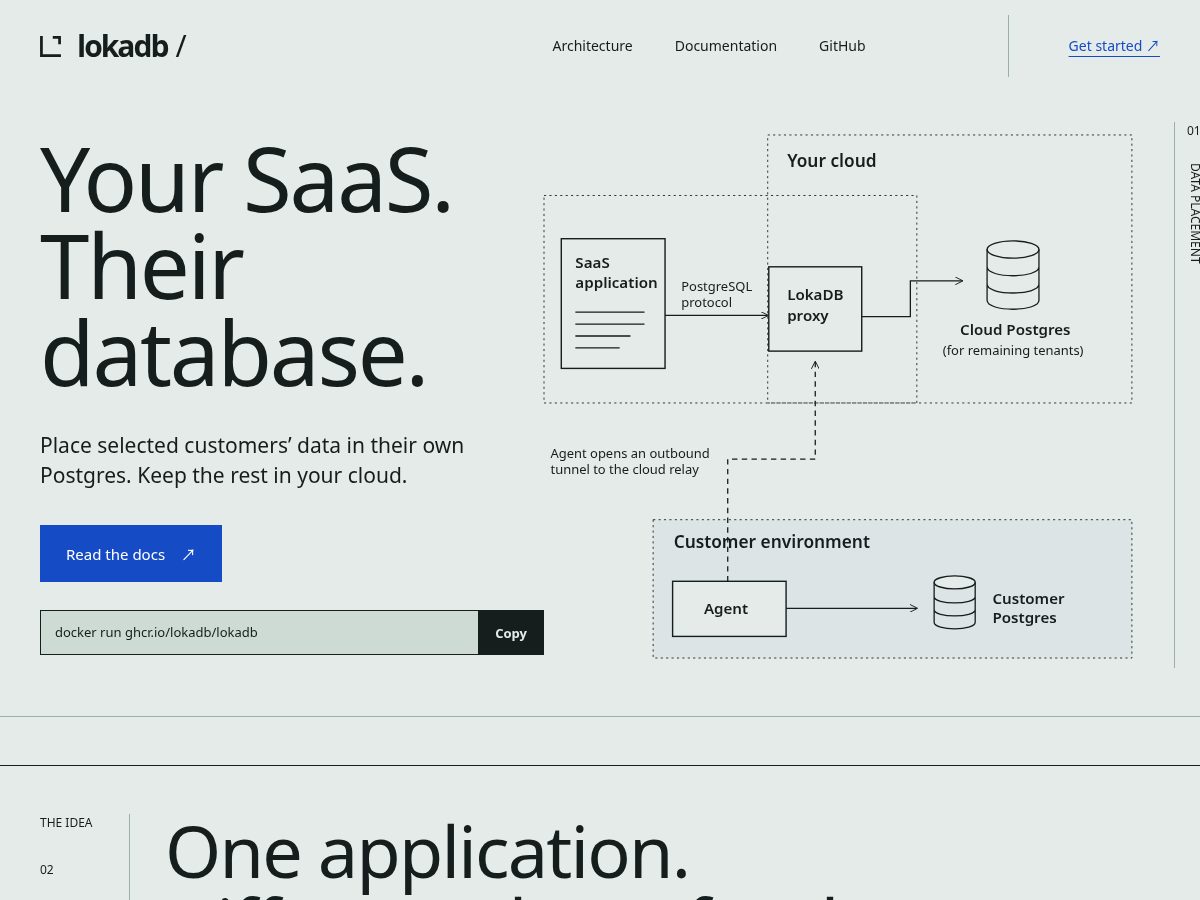Click 'THE IDEA' section label
The height and width of the screenshot is (900, 1200).
66,823
